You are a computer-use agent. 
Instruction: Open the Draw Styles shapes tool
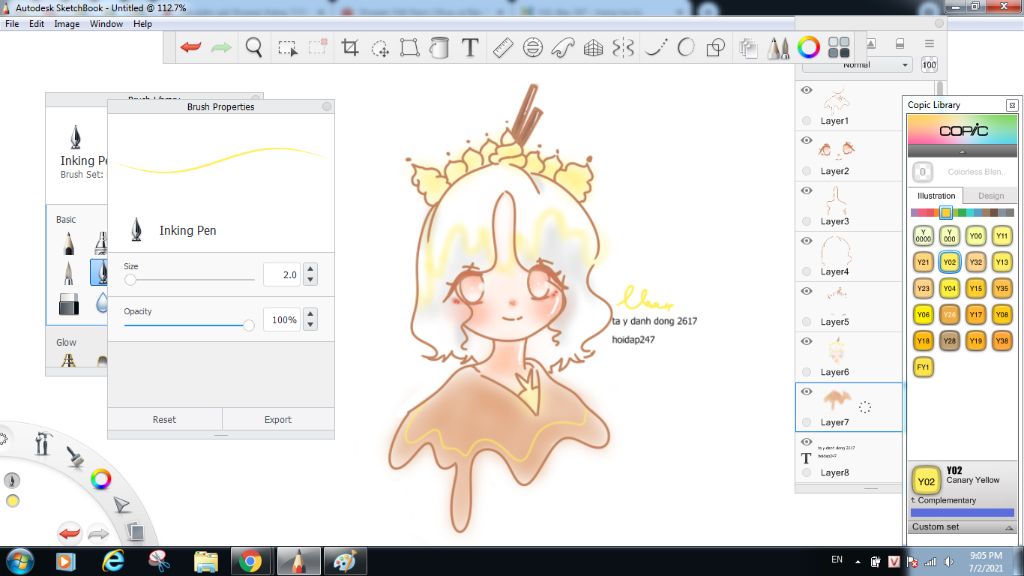(716, 47)
